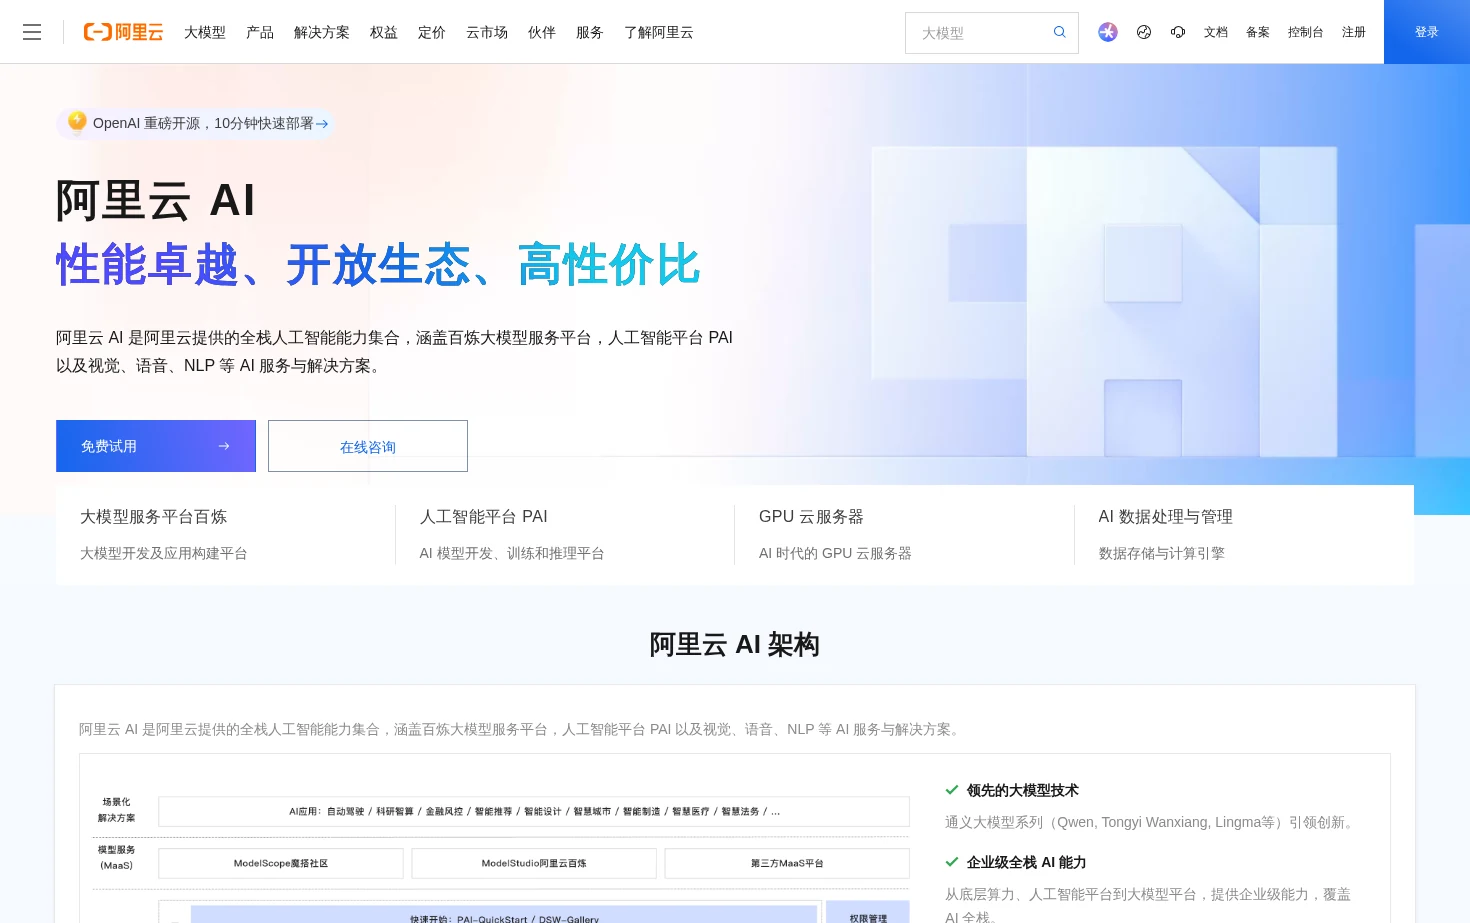
Task: Click the 第三方MaaS平台 box in diagram
Action: 787,863
